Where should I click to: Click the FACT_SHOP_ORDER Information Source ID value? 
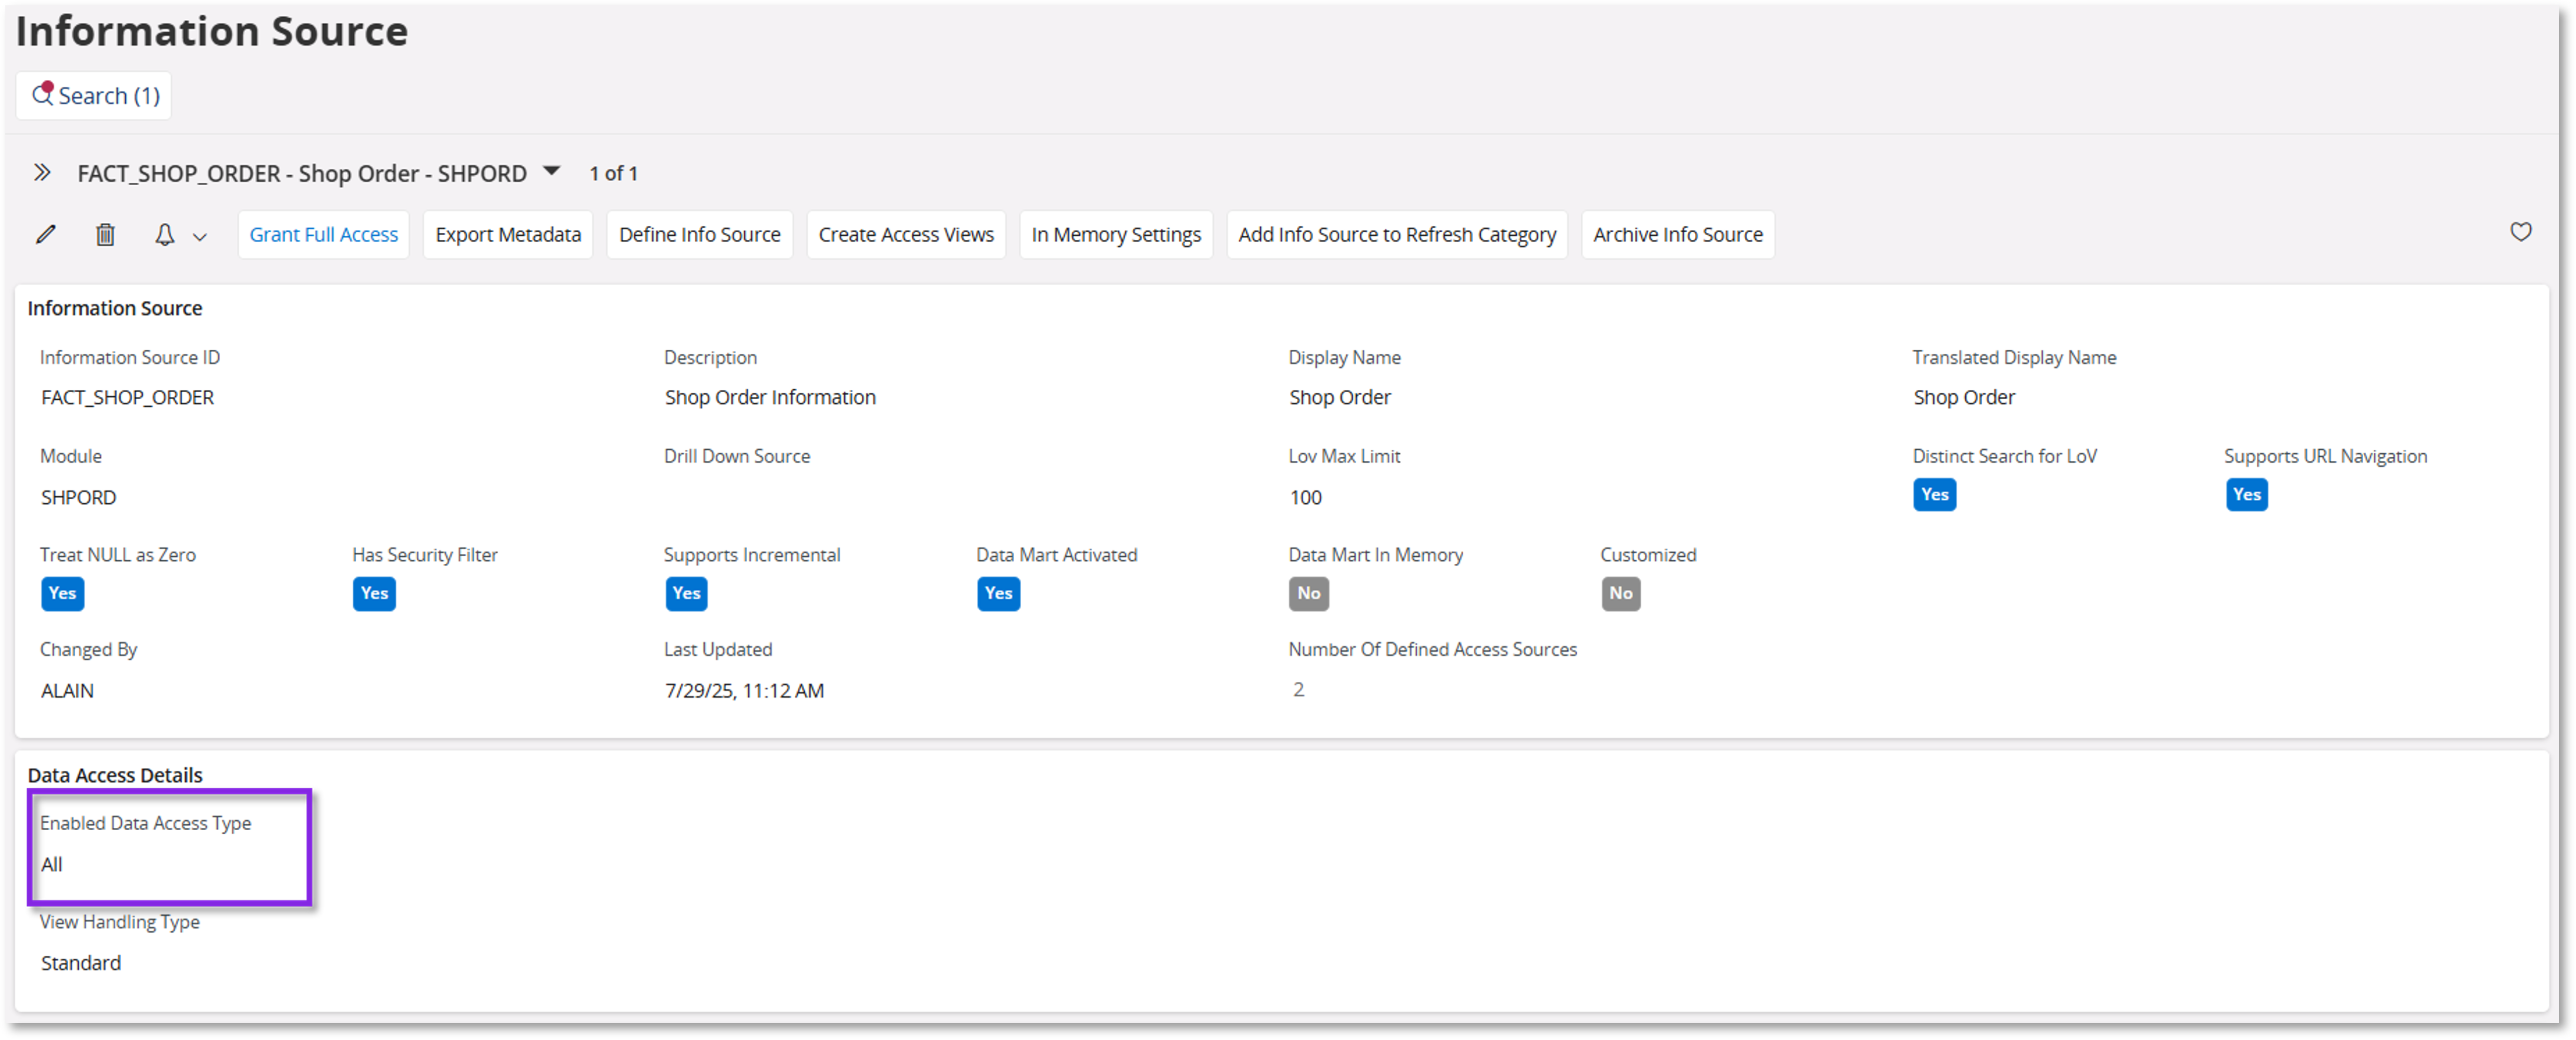pyautogui.click(x=128, y=398)
